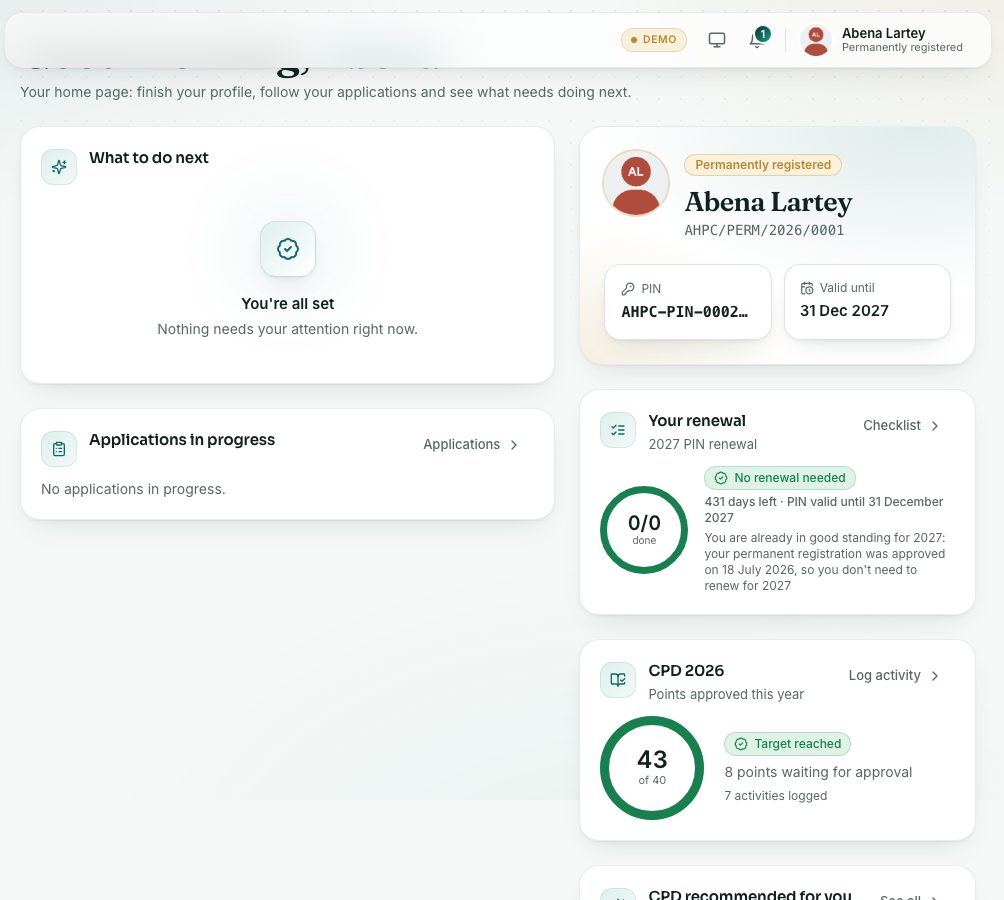The image size is (1004, 900).
Task: Click the large AL profile avatar
Action: (x=636, y=183)
